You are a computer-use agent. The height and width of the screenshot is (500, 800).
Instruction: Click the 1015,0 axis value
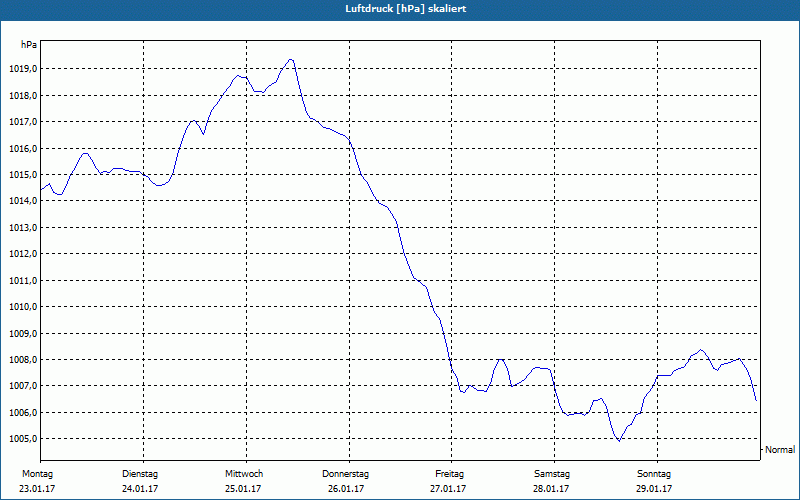tap(22, 175)
